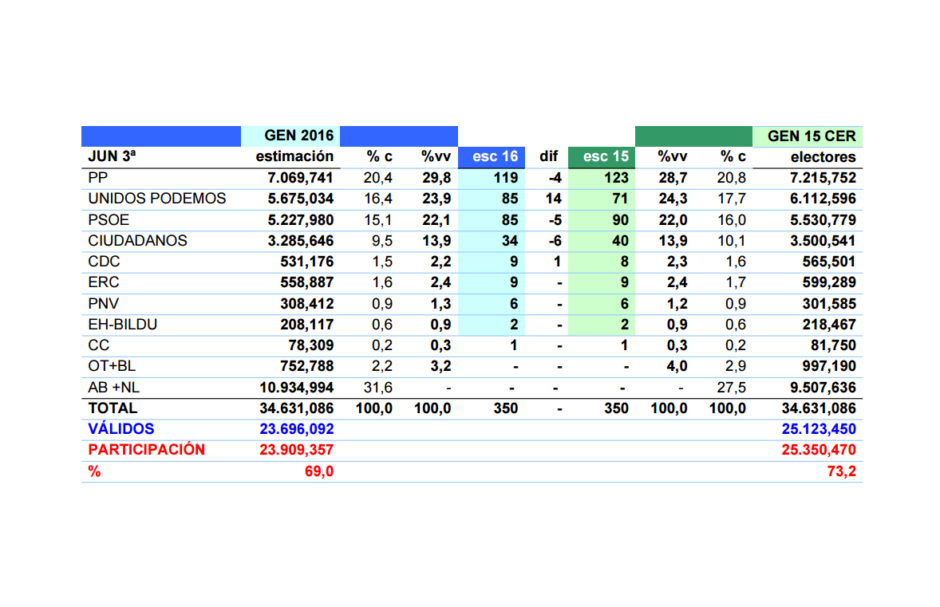
Task: Click PNV estimate value 308,412
Action: 307,304
